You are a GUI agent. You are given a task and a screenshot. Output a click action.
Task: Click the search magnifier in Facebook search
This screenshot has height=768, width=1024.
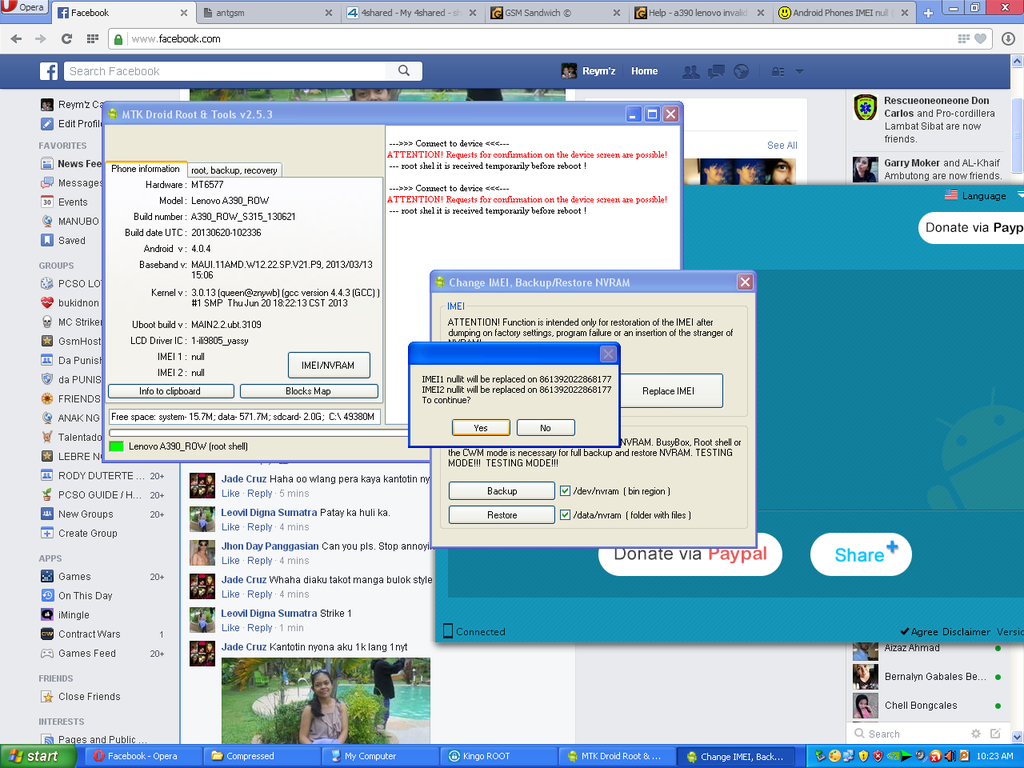point(404,71)
